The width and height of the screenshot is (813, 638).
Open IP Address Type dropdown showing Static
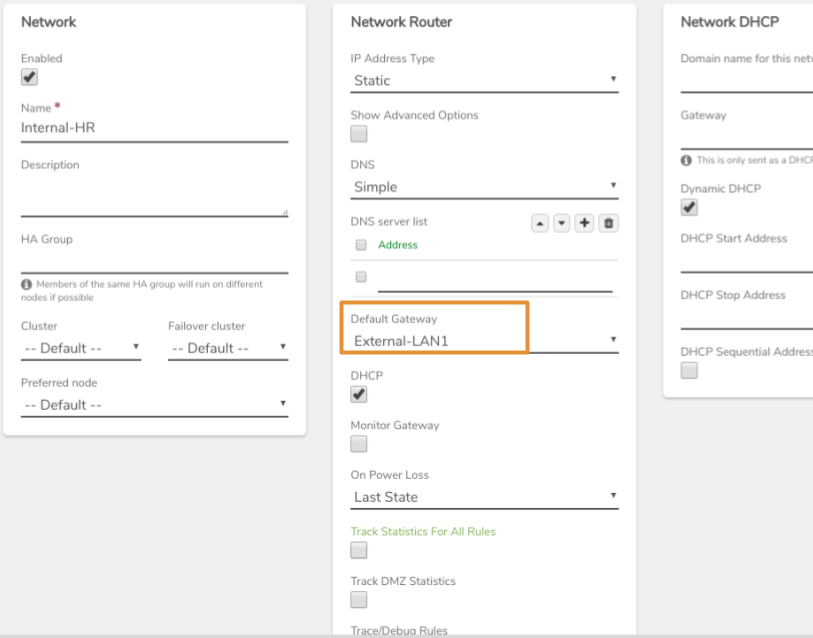484,81
